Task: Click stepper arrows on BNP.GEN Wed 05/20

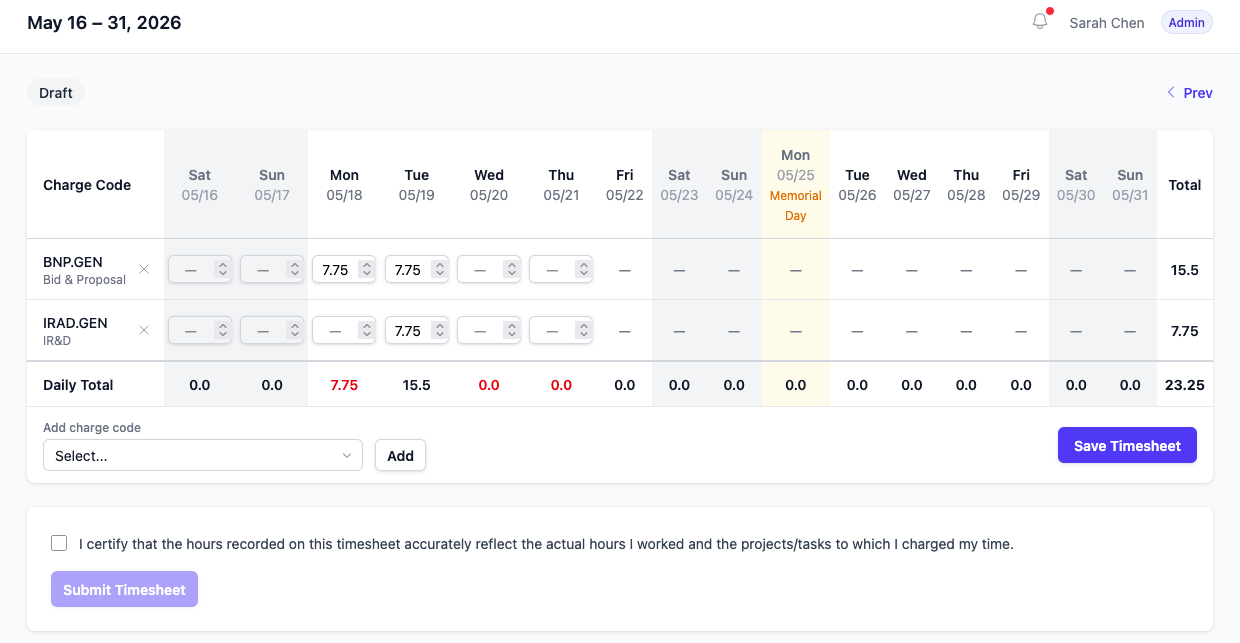Action: pyautogui.click(x=511, y=270)
